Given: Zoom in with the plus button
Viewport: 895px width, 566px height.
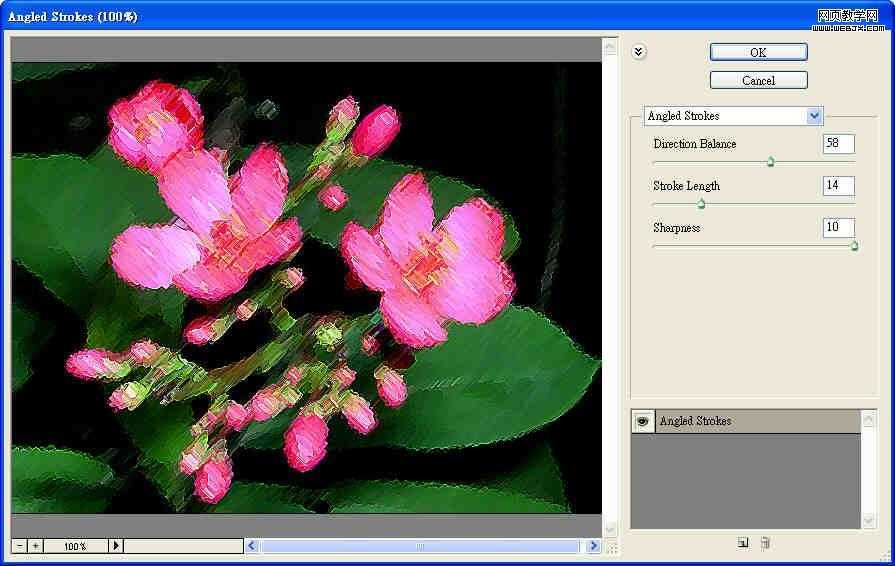Looking at the screenshot, I should [x=35, y=546].
